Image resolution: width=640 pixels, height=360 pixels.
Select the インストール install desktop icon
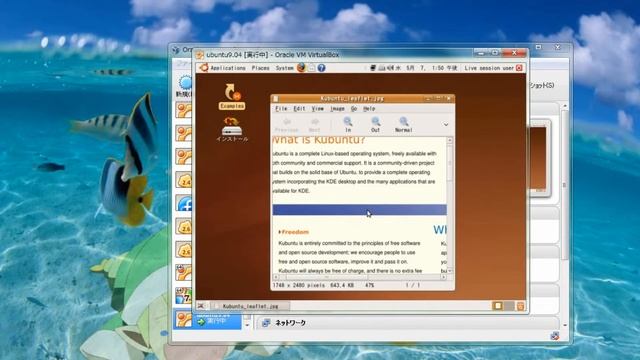tap(232, 130)
